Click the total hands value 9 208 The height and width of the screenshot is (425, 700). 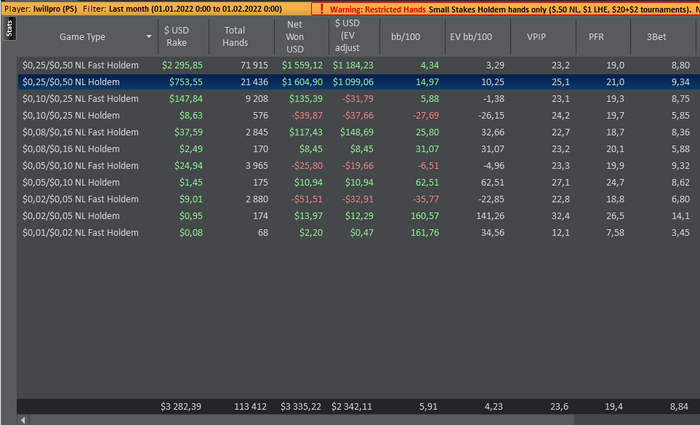click(x=257, y=99)
